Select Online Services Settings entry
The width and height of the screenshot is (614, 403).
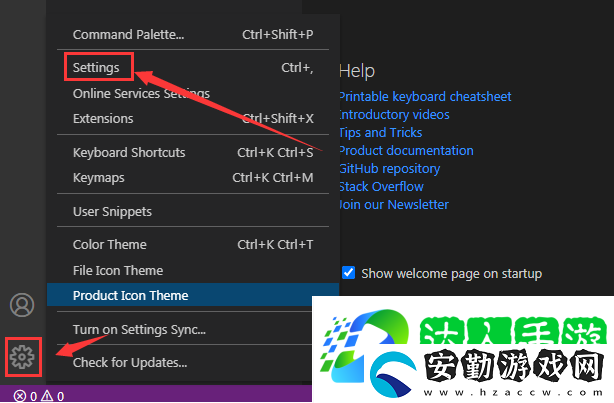coord(193,93)
